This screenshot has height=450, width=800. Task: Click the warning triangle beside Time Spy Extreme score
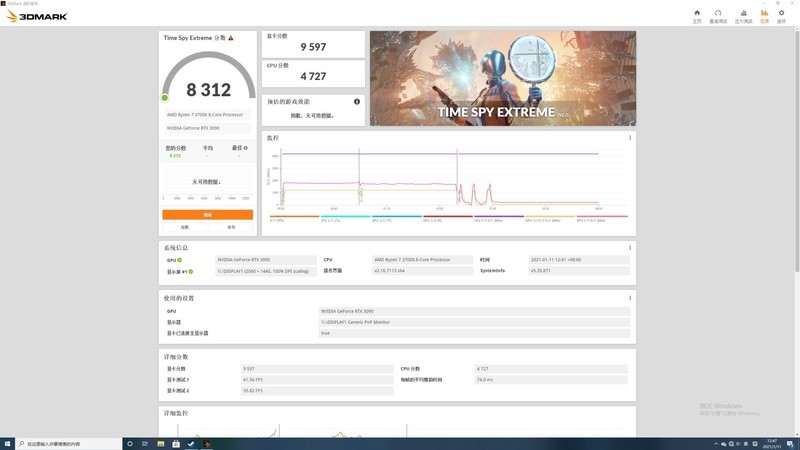tap(231, 38)
